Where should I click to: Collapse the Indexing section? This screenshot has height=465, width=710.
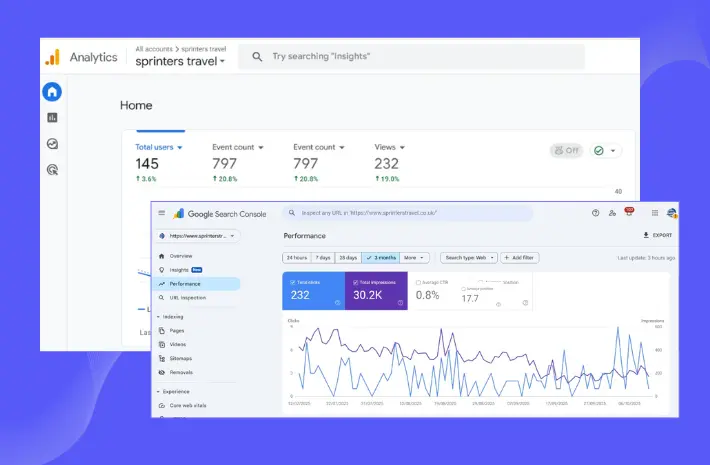click(158, 317)
